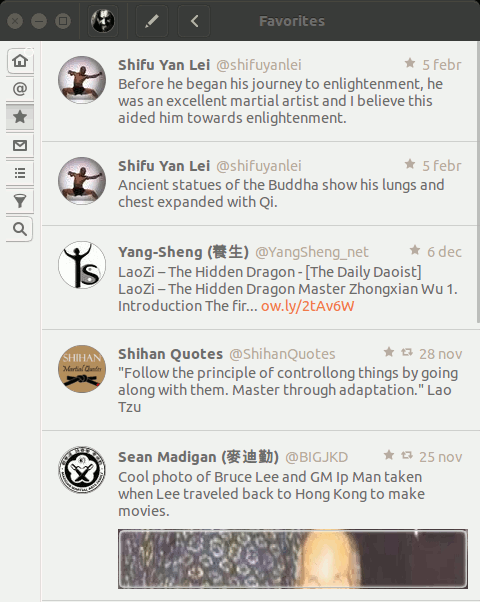The height and width of the screenshot is (602, 480).
Task: Click retweet icon on Sean Madigan tweet
Action: click(407, 455)
